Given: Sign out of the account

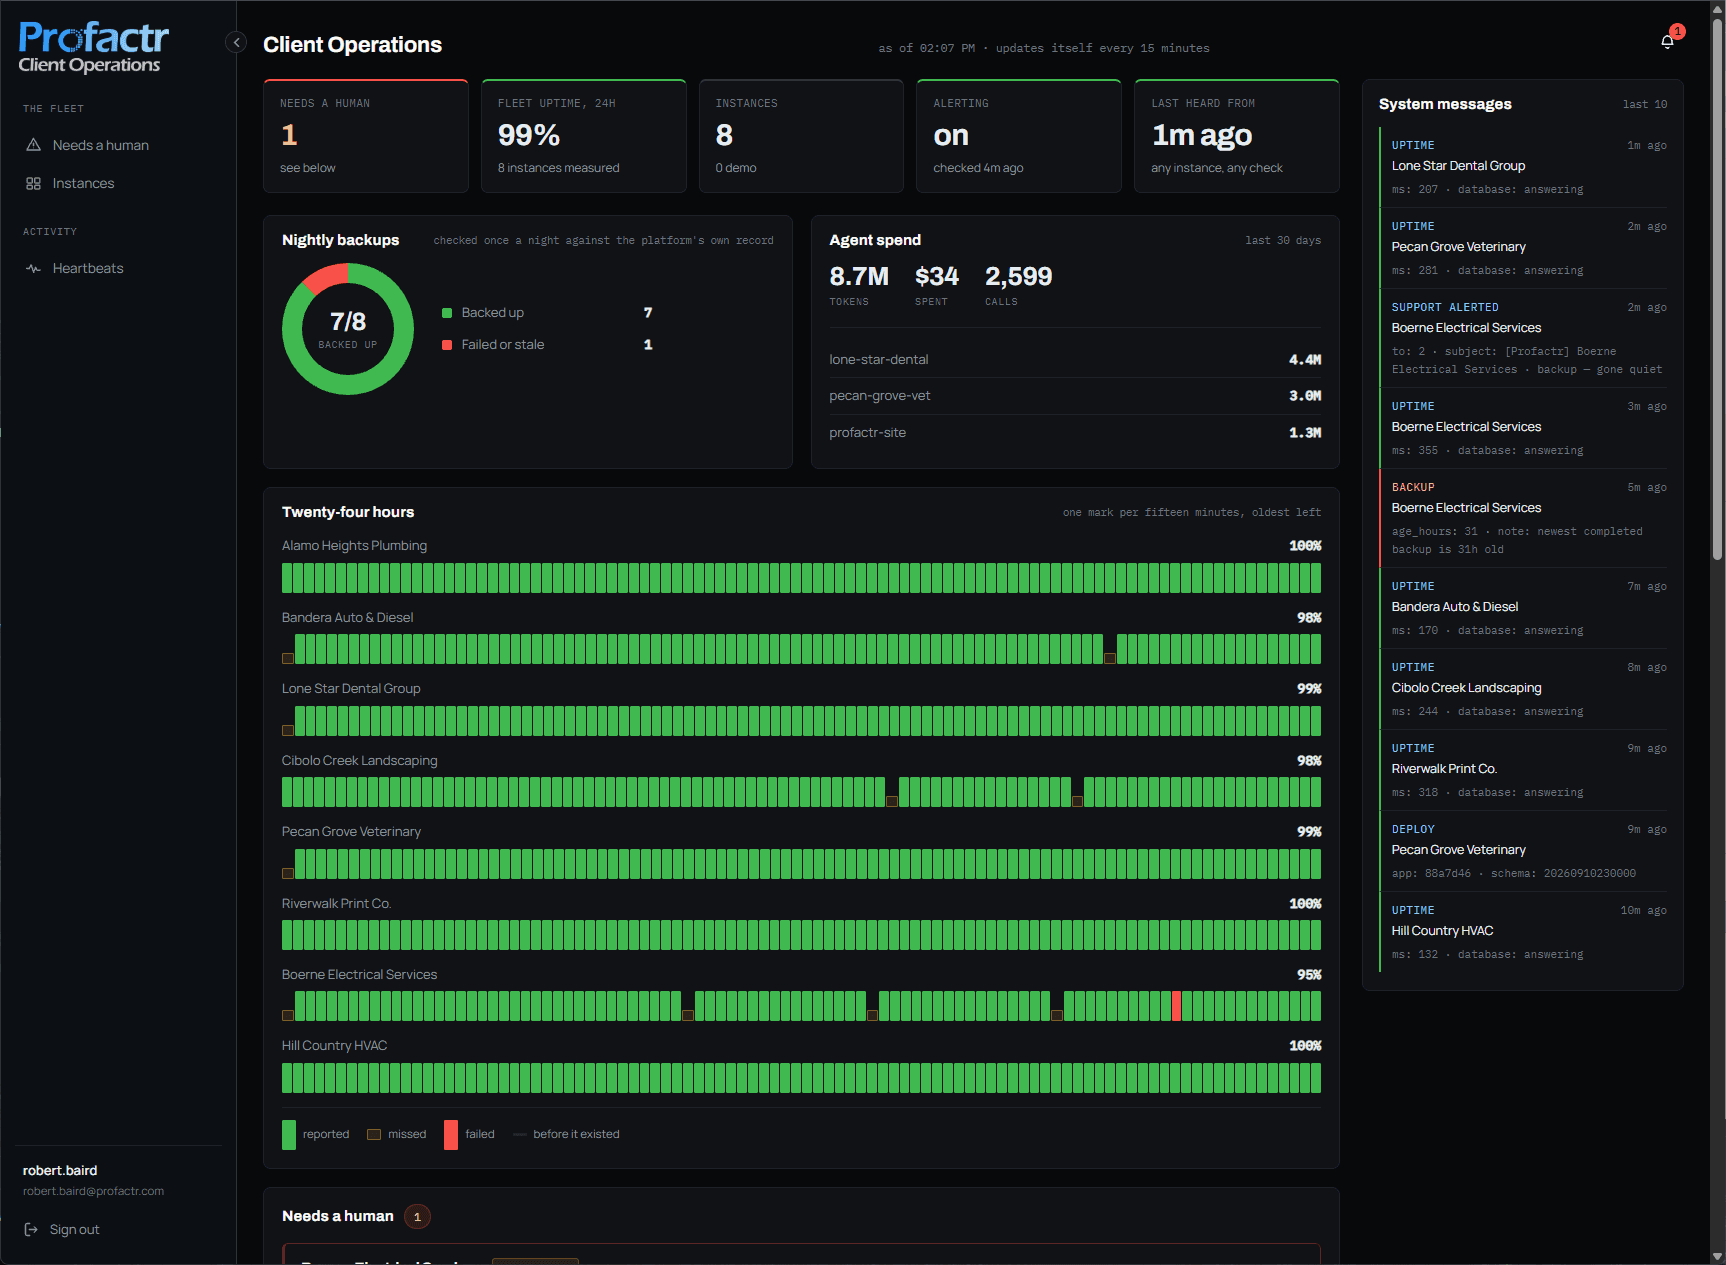Looking at the screenshot, I should 62,1229.
